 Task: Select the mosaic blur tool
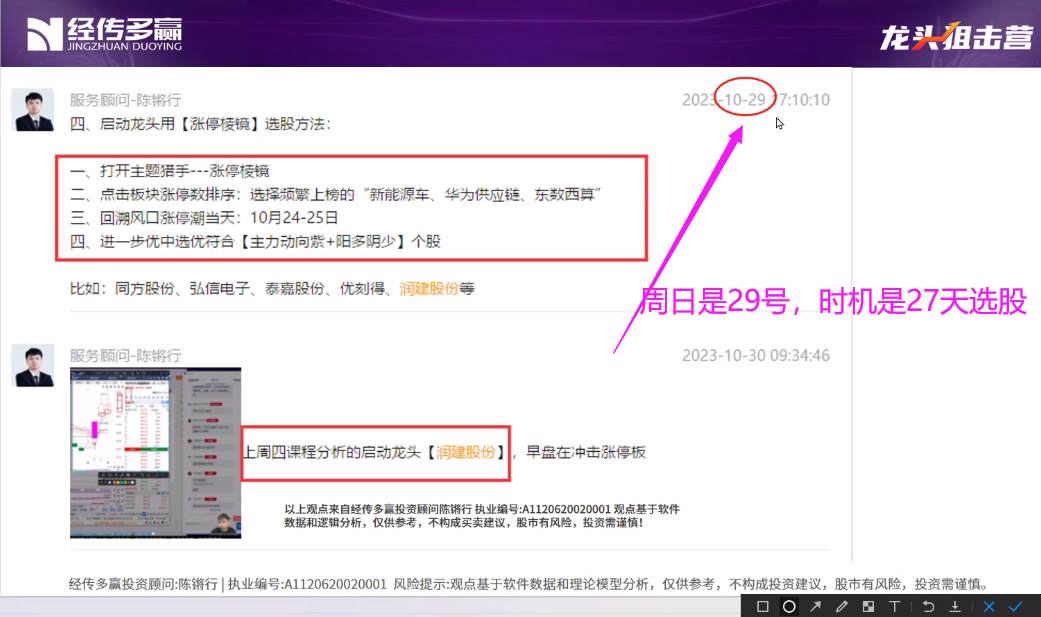tap(868, 606)
